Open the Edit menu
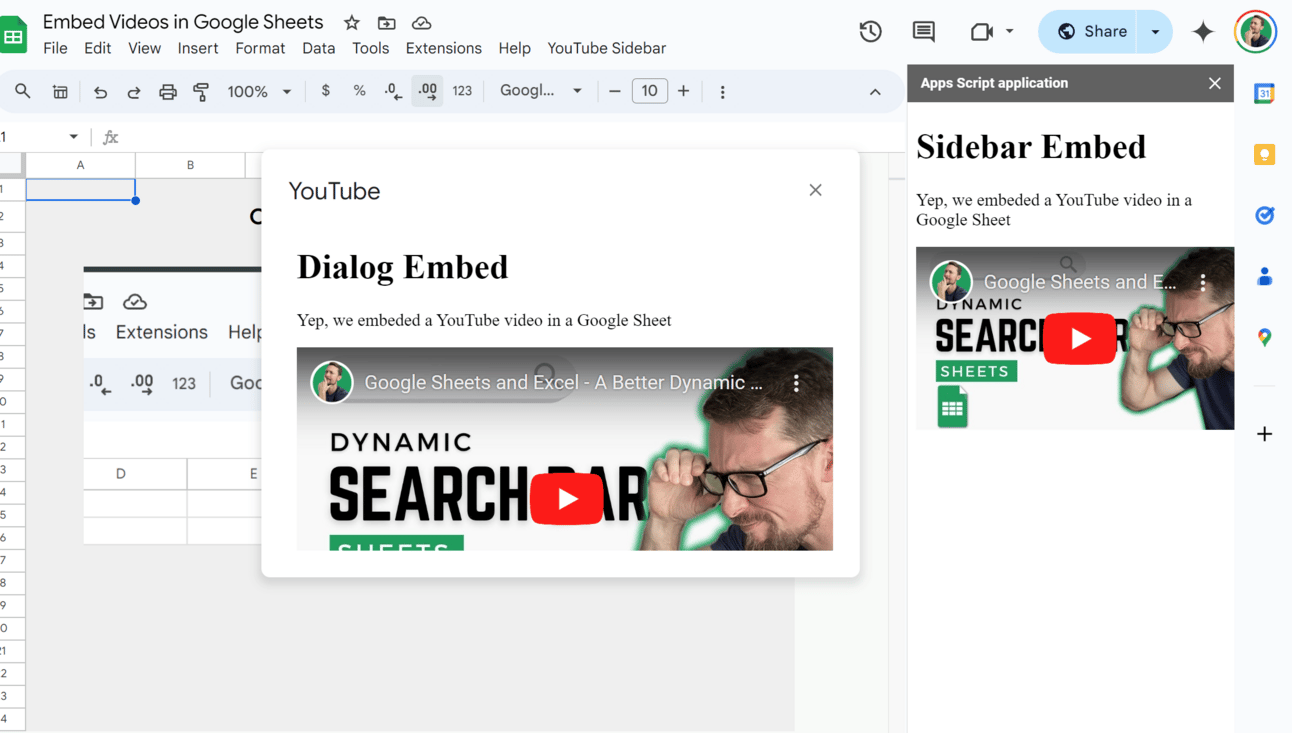The height and width of the screenshot is (733, 1292). [97, 48]
